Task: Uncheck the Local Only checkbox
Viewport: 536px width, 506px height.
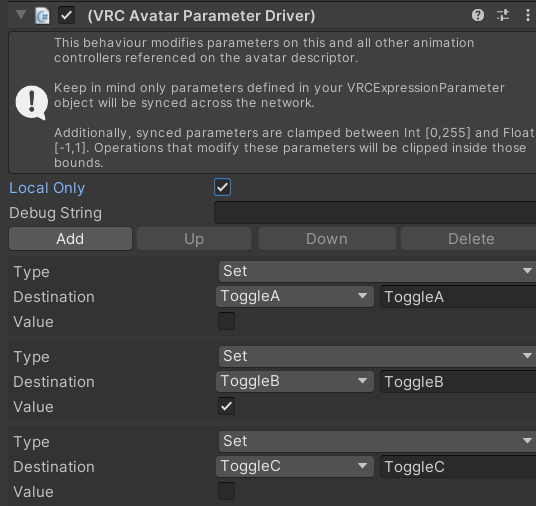Action: [223, 187]
